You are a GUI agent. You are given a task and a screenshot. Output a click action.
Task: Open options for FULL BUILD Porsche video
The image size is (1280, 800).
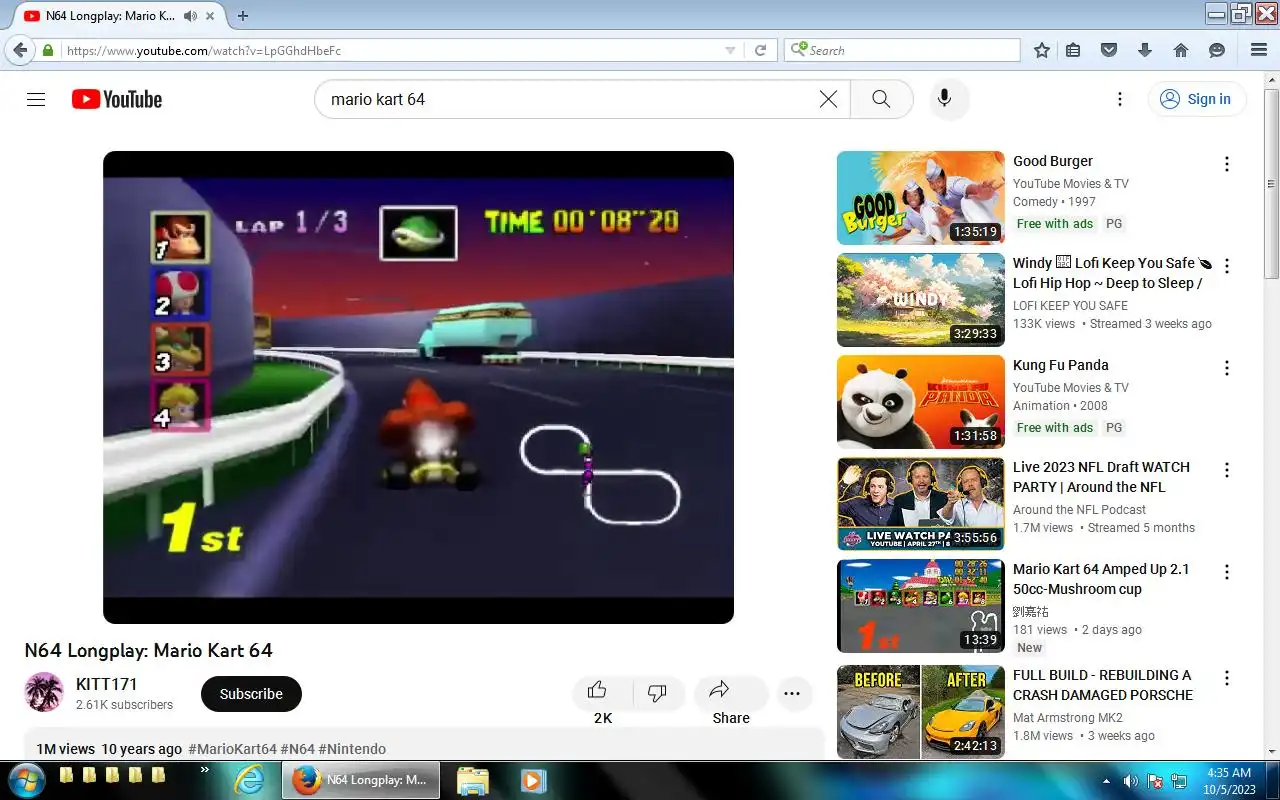pos(1227,678)
